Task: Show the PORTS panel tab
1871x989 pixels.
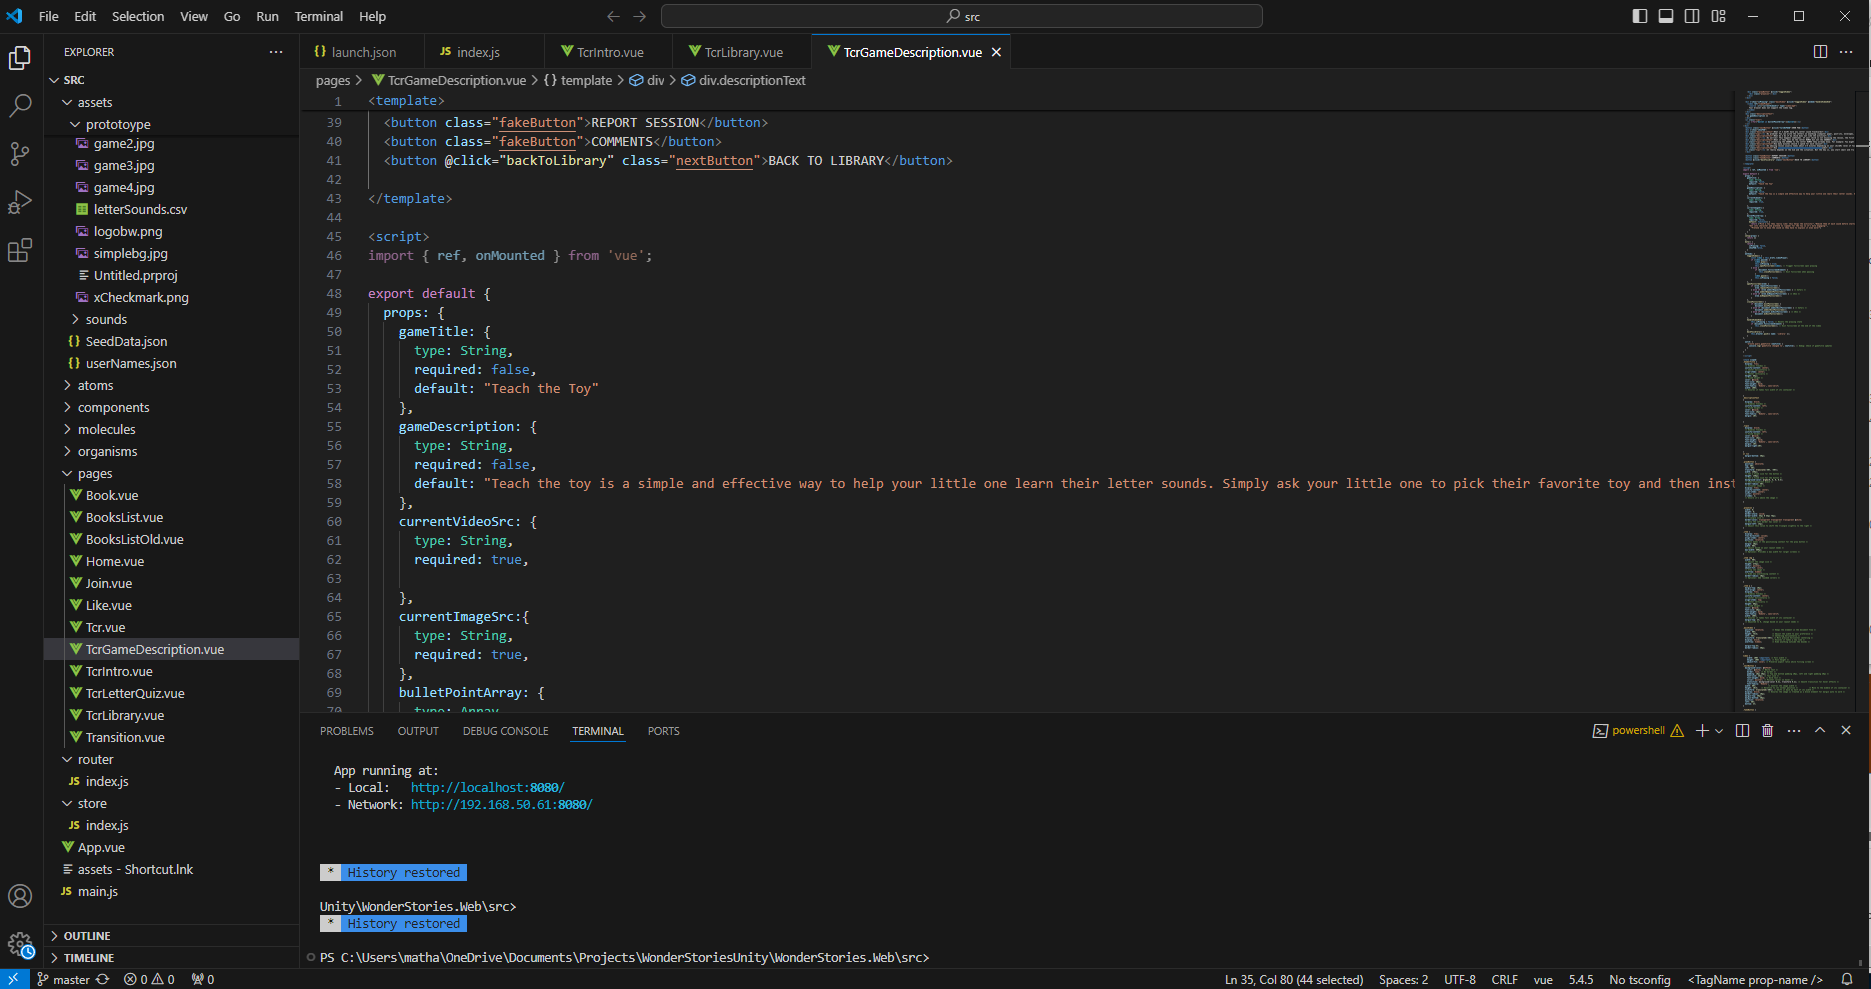Action: point(663,731)
